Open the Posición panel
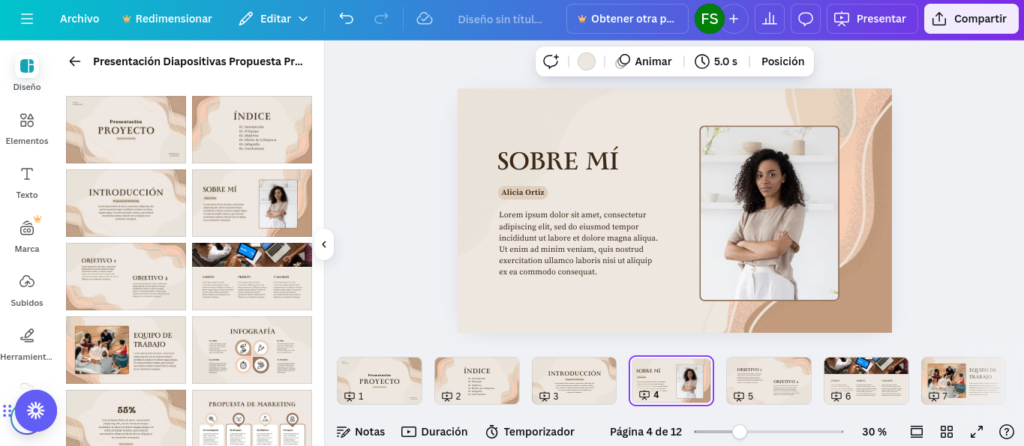Viewport: 1024px width, 446px height. pyautogui.click(x=782, y=61)
